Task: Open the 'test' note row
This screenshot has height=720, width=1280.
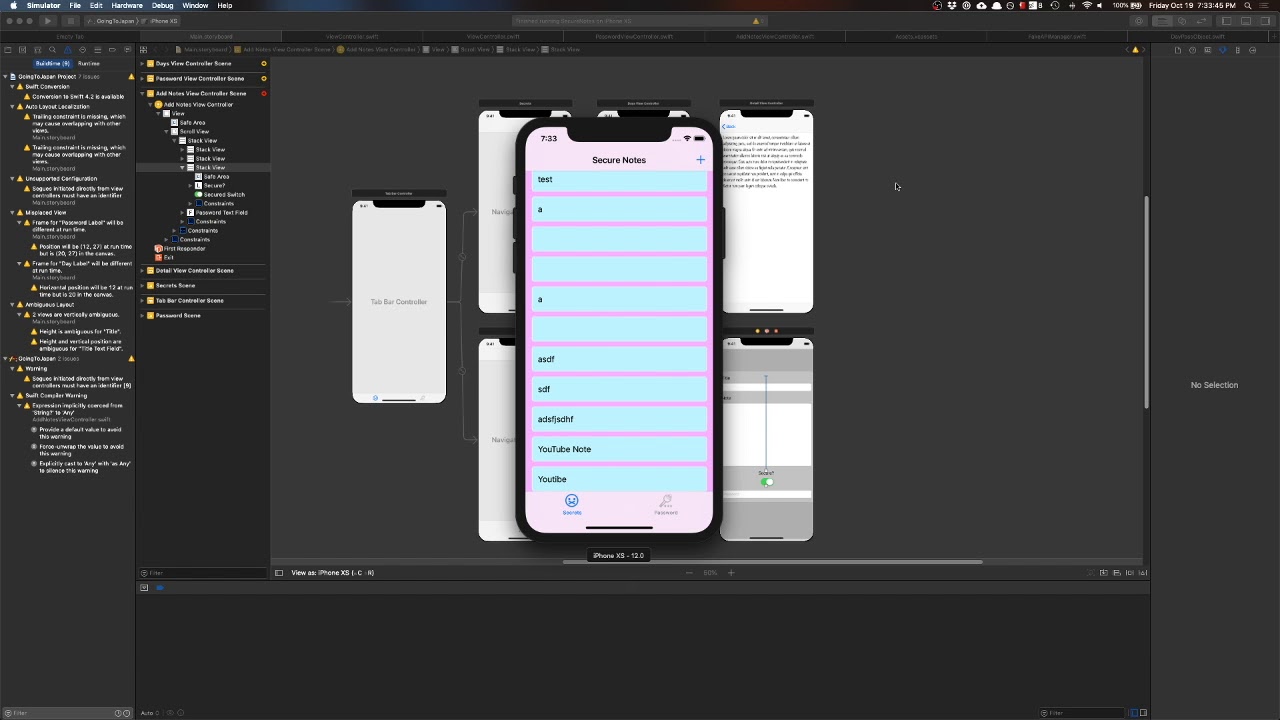Action: click(619, 179)
